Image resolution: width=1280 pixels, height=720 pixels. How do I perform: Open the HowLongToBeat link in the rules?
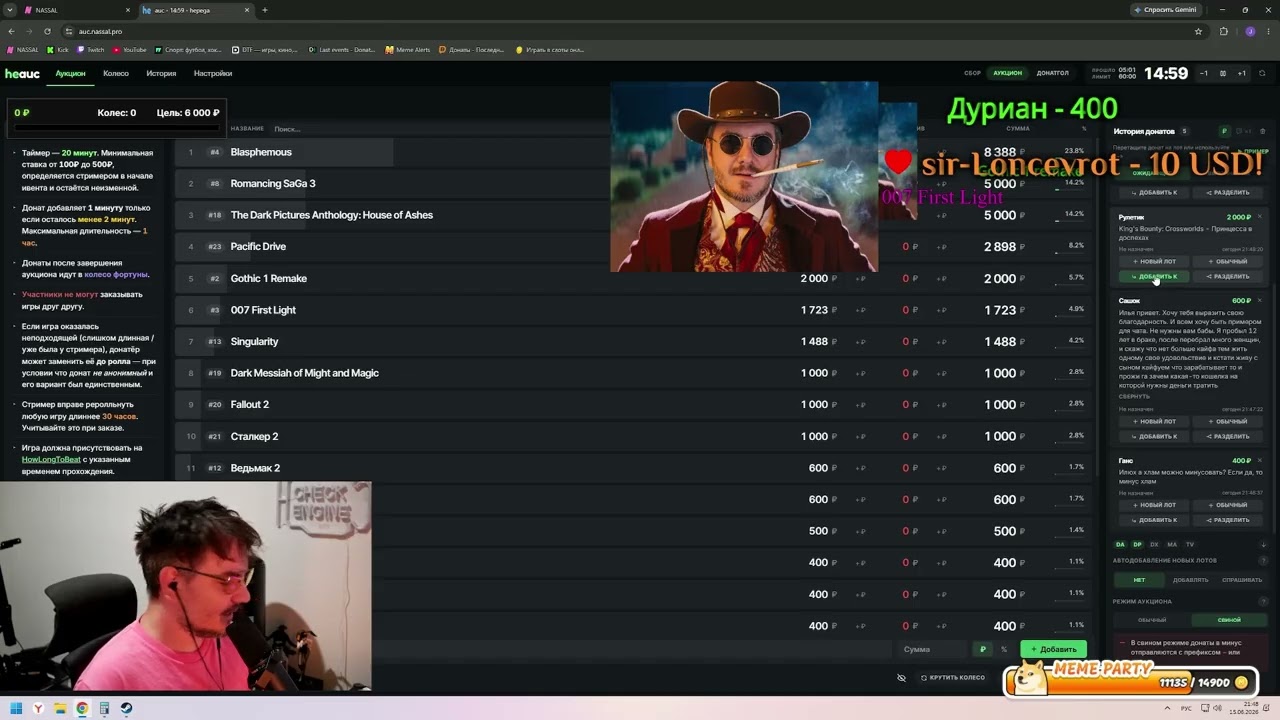(x=51, y=459)
